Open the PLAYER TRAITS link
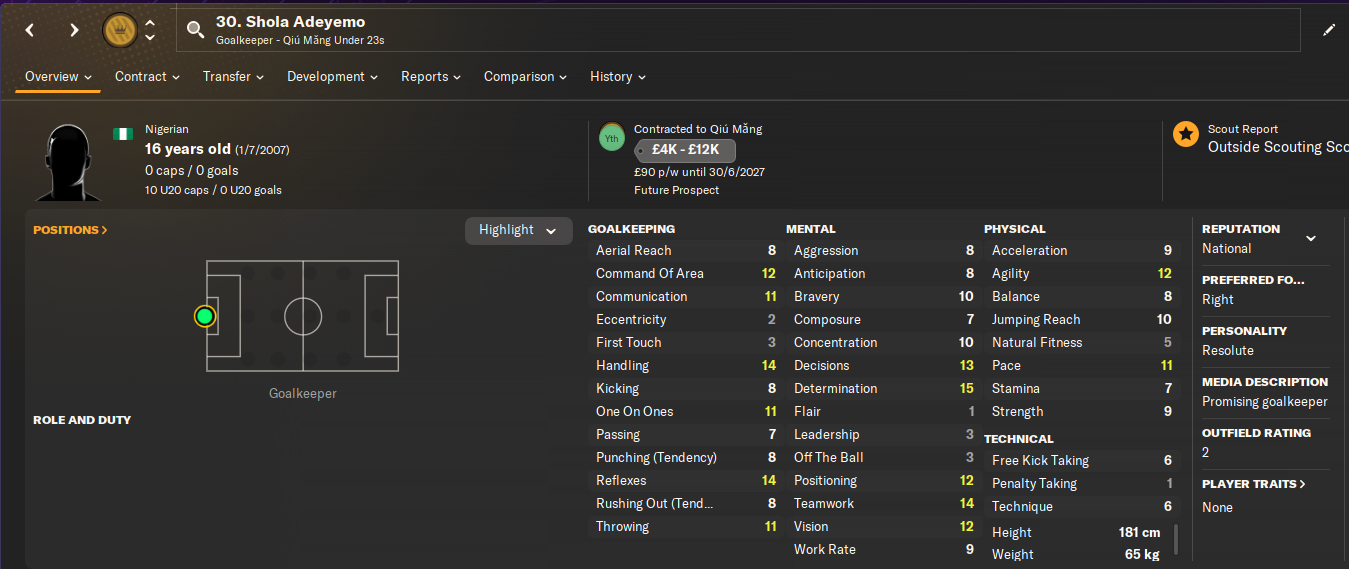The width and height of the screenshot is (1349, 569). click(1254, 484)
